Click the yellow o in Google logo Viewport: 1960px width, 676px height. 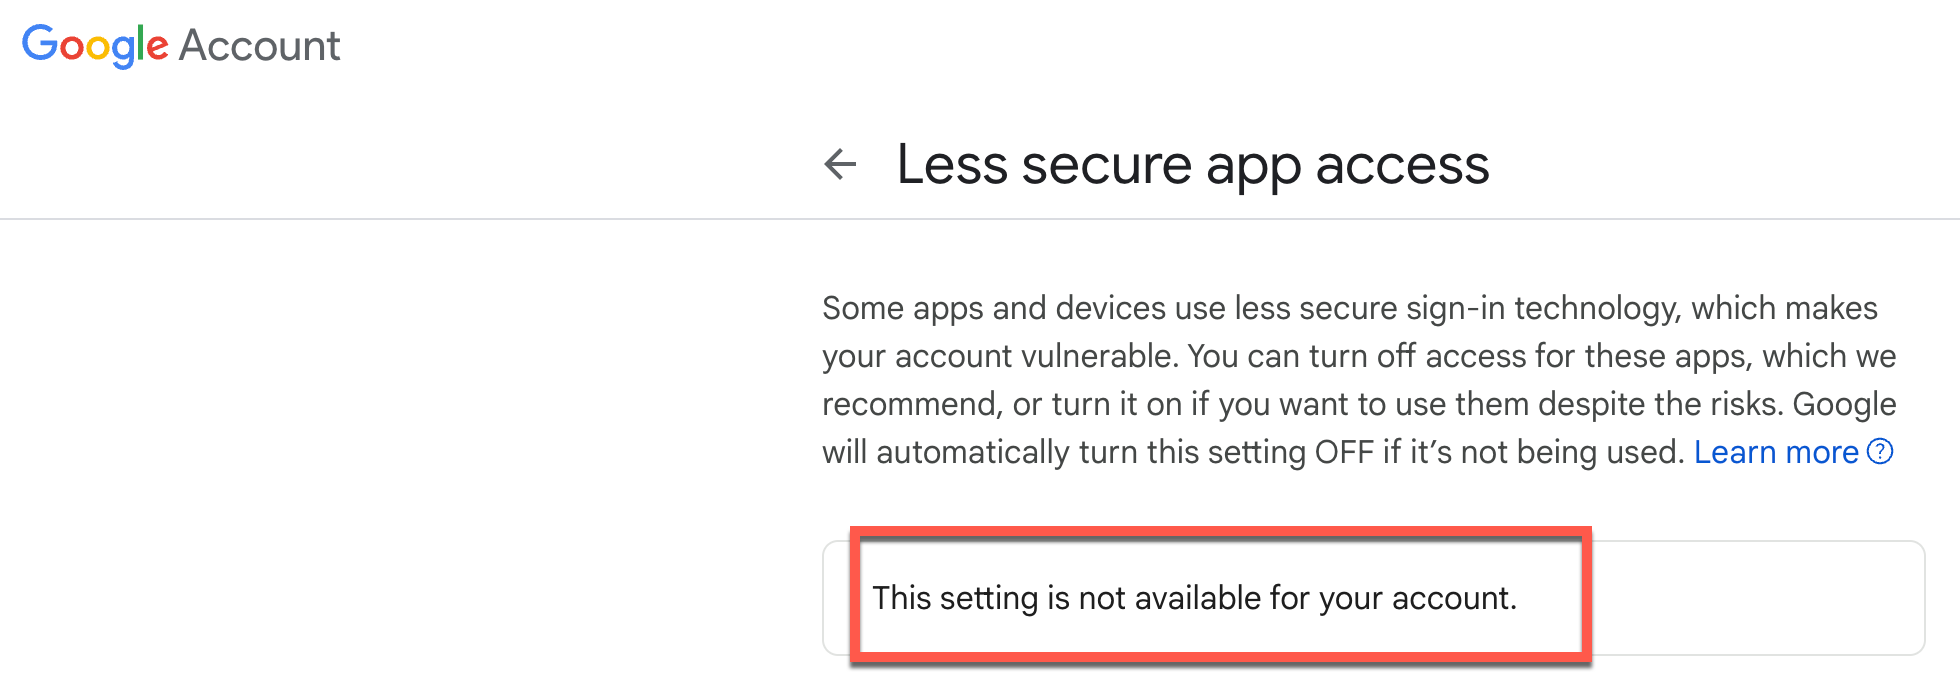[98, 48]
